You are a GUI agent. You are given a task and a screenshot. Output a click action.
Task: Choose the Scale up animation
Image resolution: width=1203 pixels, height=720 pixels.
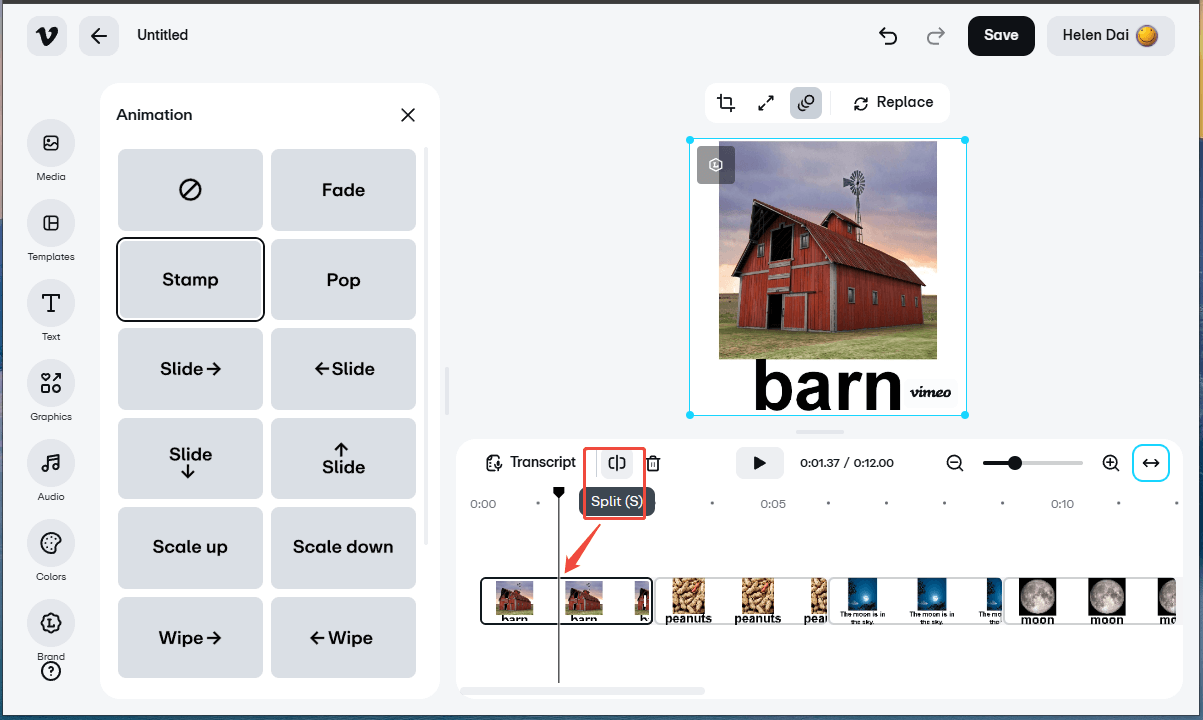[x=190, y=548]
